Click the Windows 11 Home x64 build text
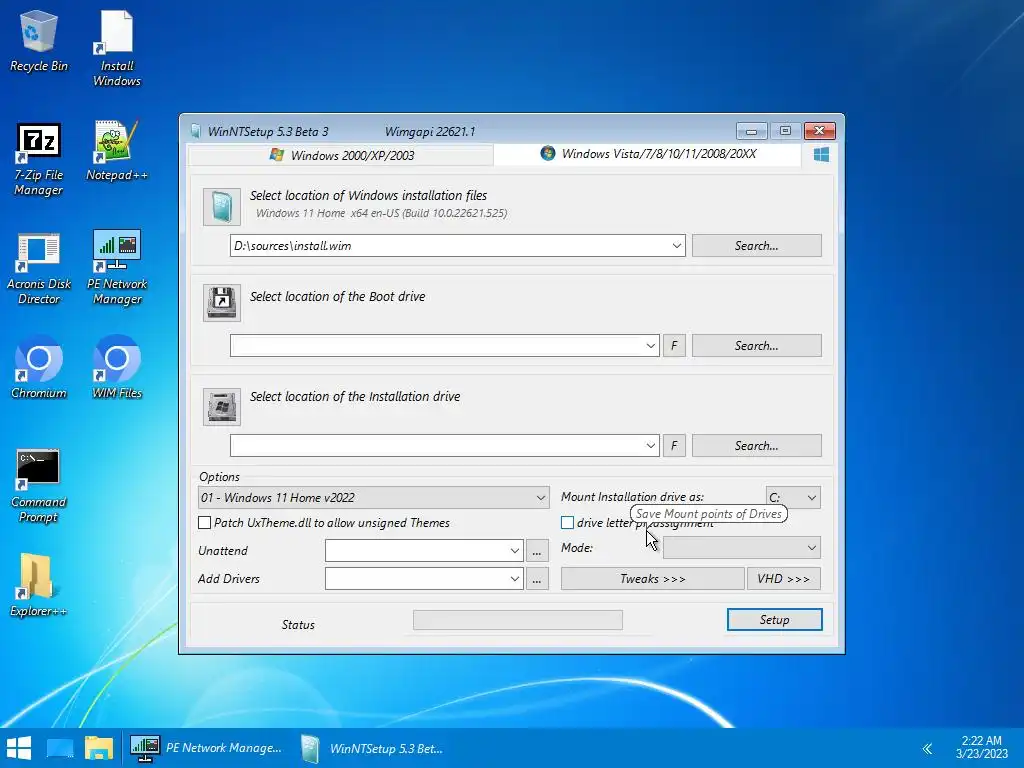 click(381, 213)
